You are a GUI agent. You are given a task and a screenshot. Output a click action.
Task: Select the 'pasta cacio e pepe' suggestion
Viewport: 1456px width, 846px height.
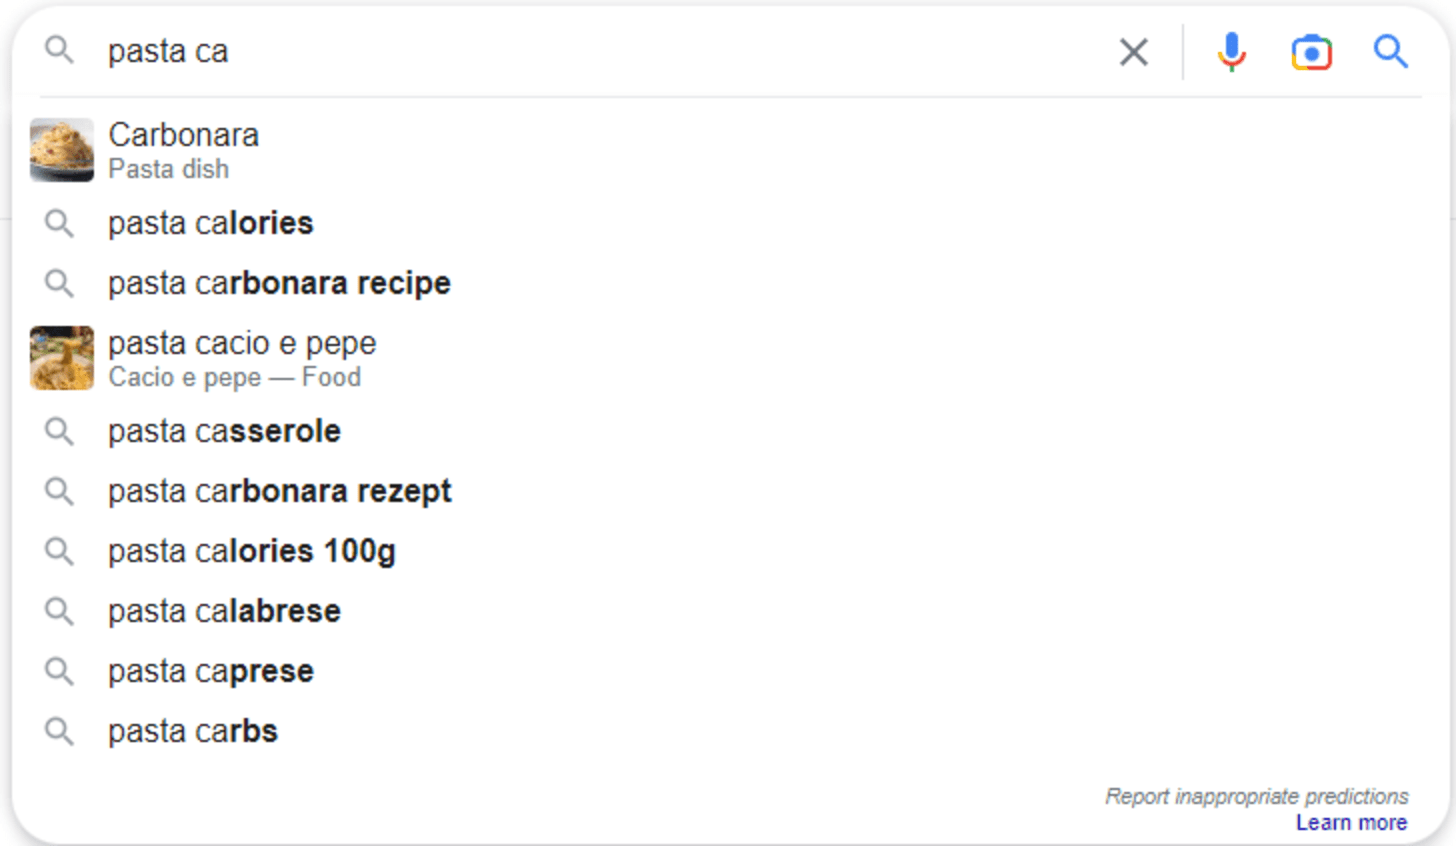(241, 343)
